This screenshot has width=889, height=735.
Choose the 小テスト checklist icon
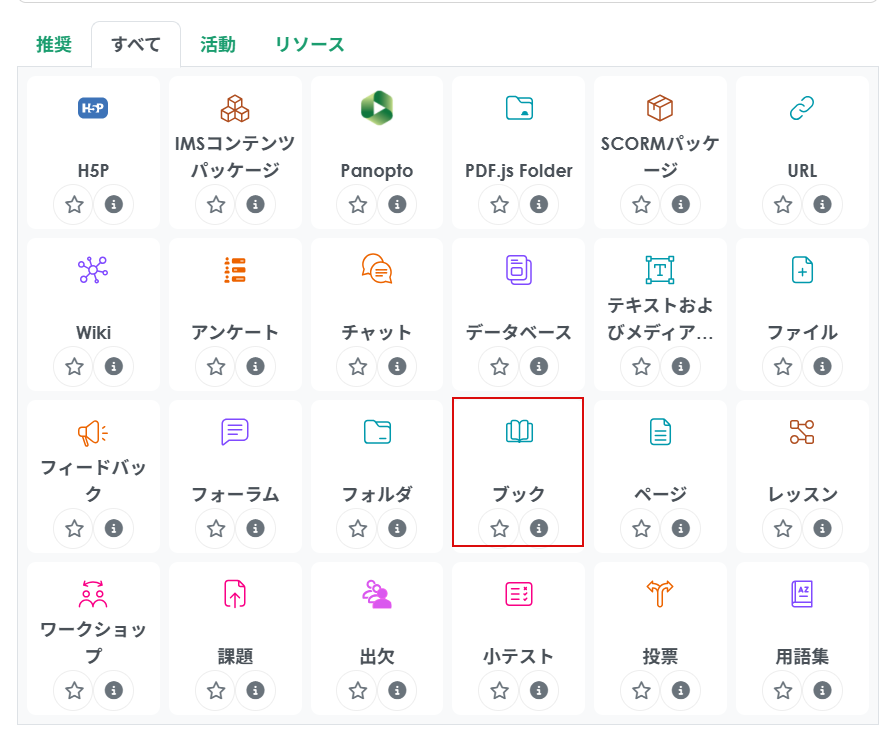519,593
